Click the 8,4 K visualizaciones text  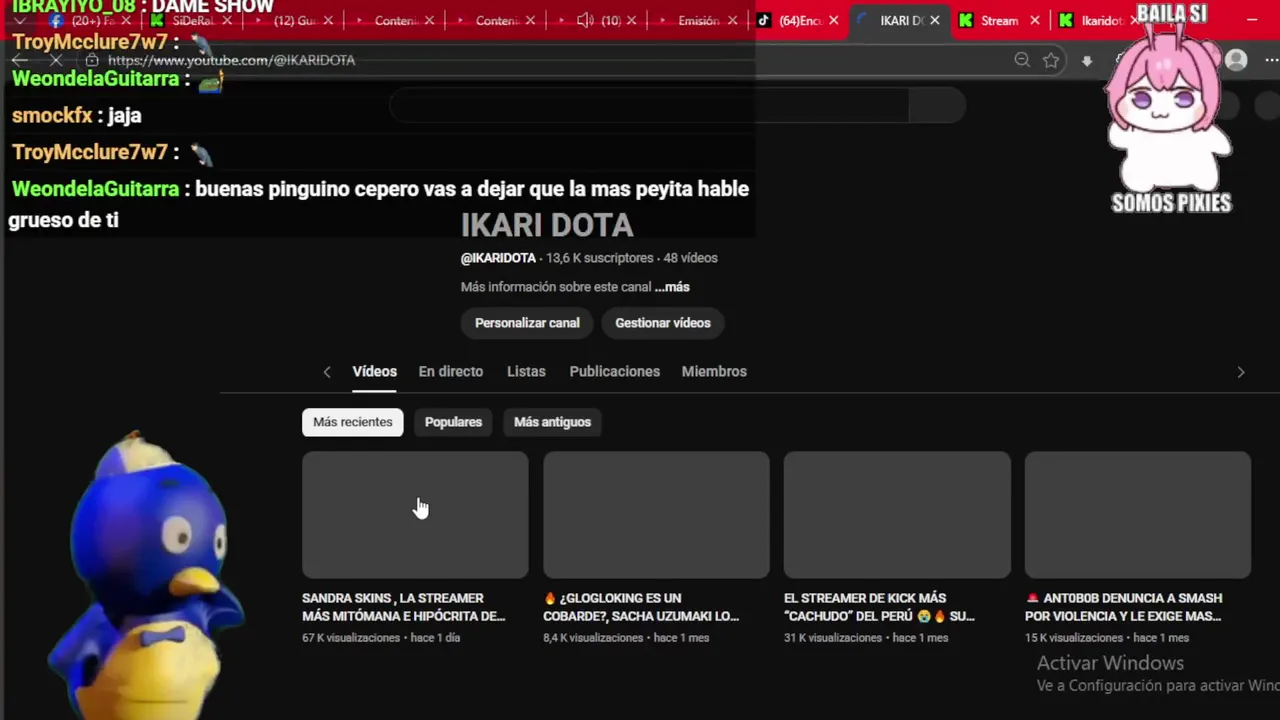click(593, 638)
